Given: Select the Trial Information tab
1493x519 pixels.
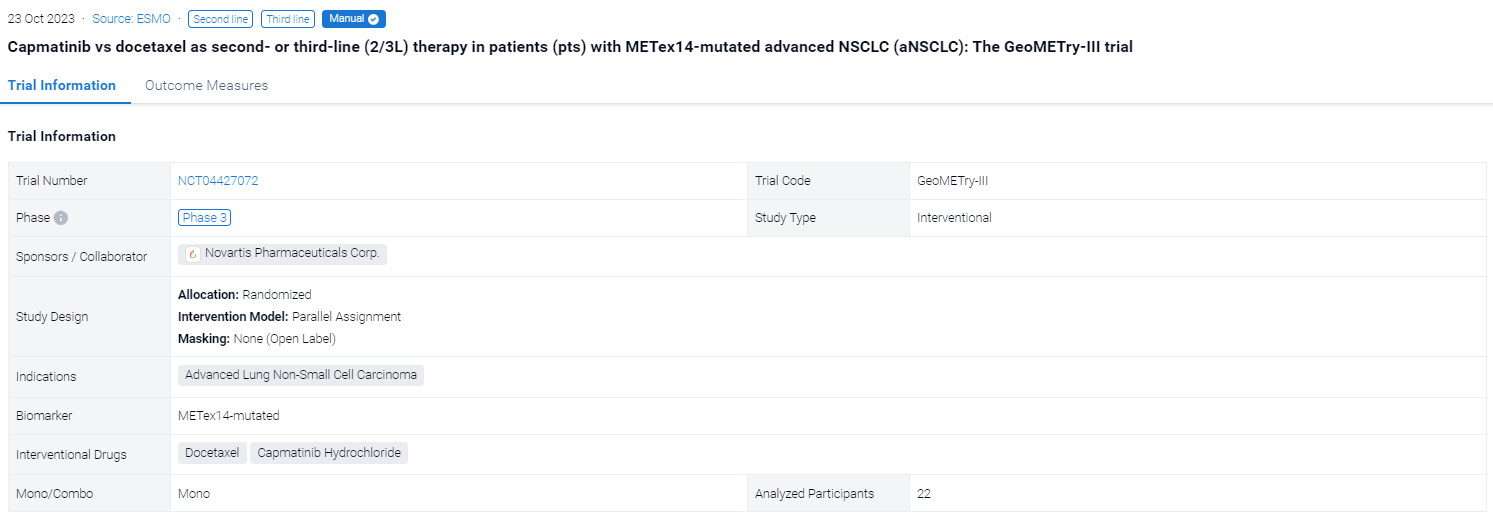Looking at the screenshot, I should click(x=62, y=86).
